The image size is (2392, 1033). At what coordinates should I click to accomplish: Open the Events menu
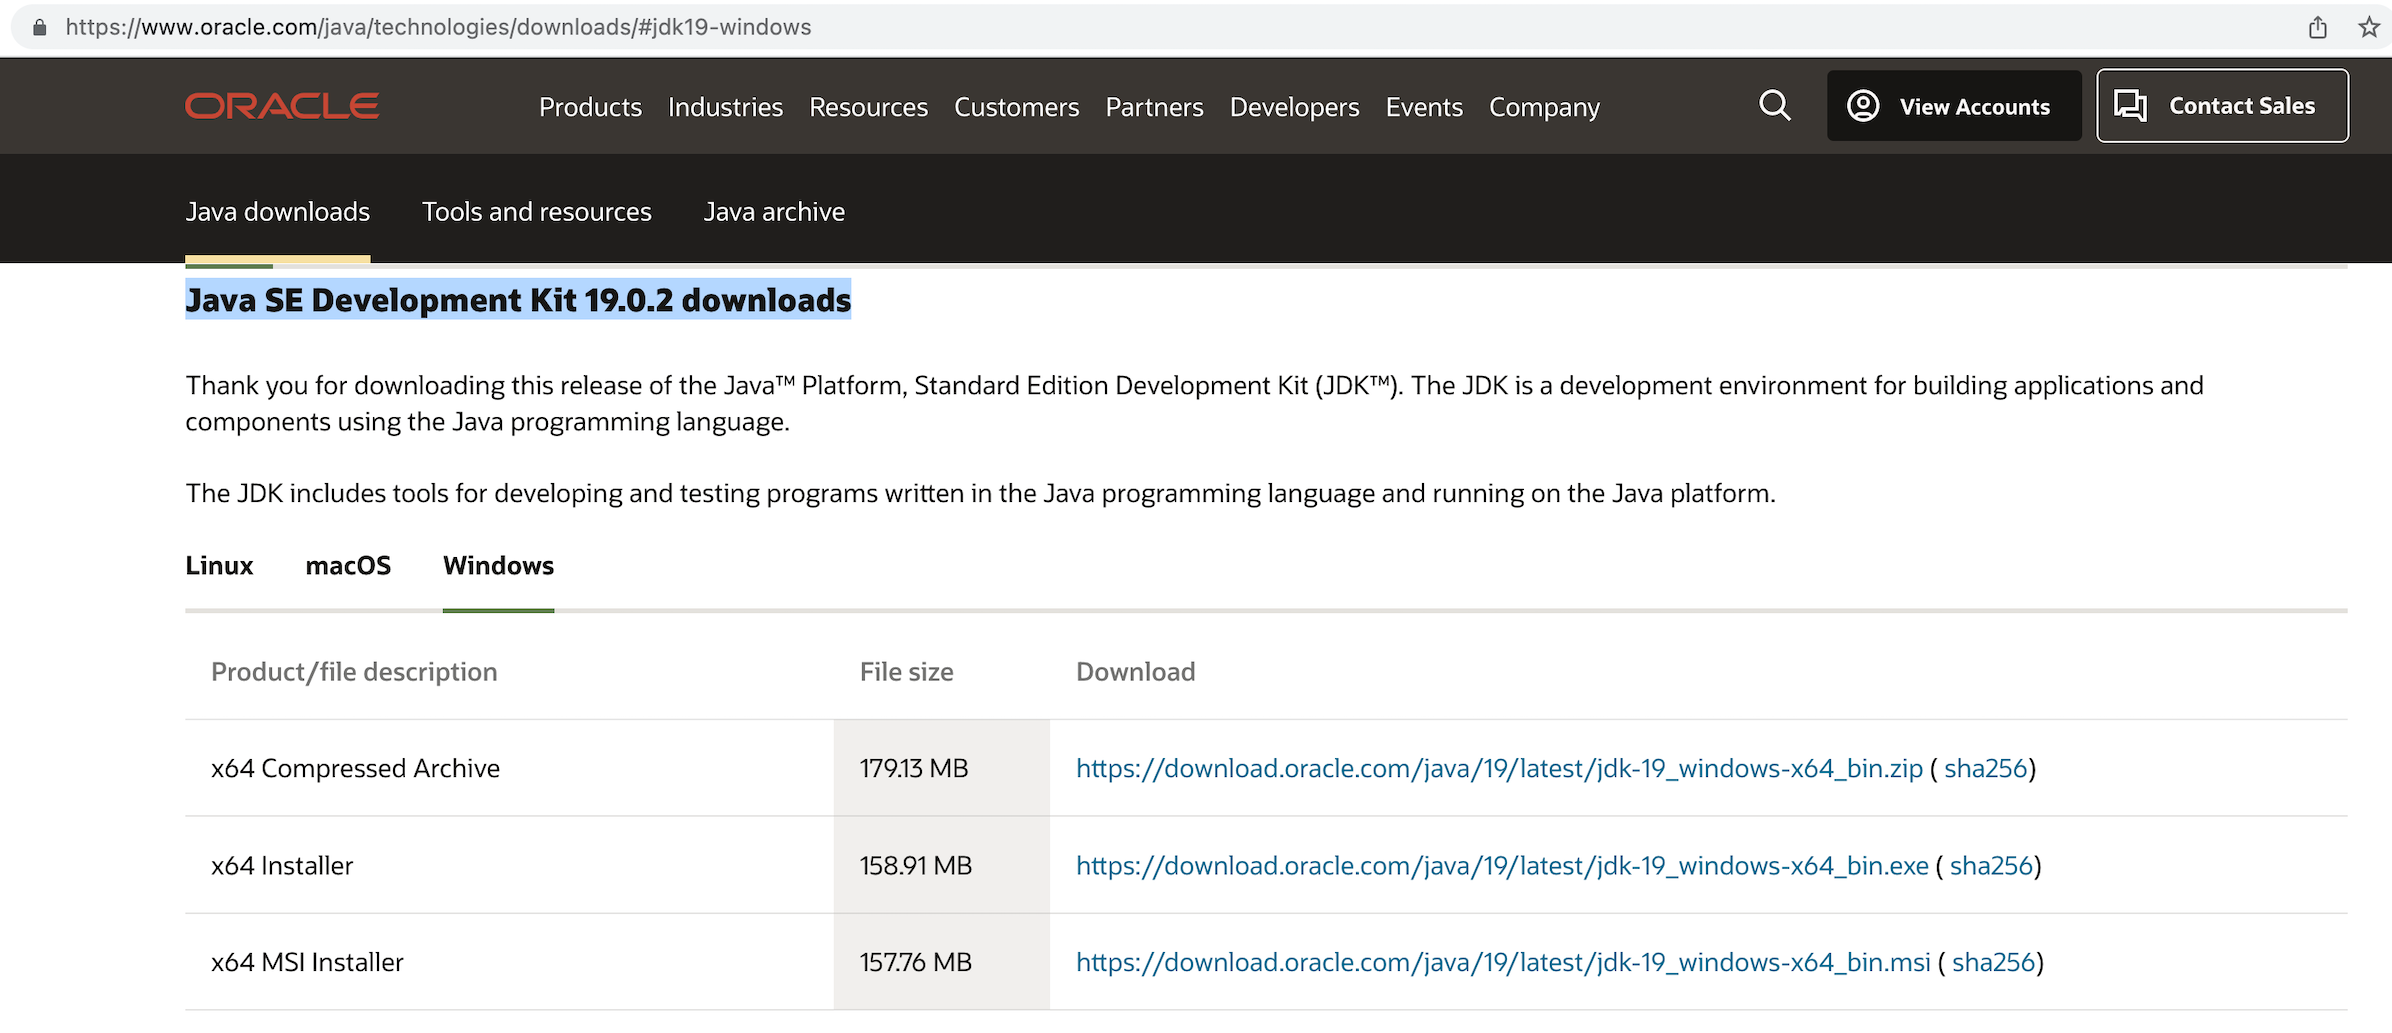click(1424, 107)
